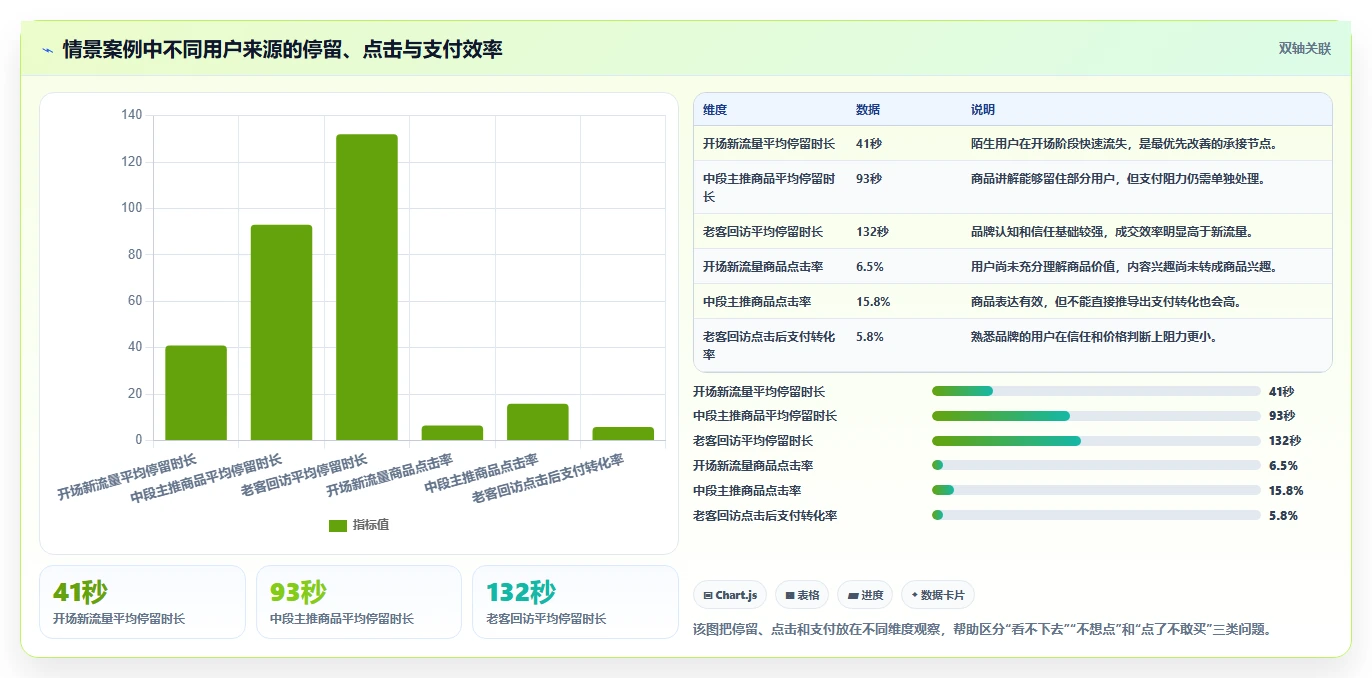Image resolution: width=1372 pixels, height=678 pixels.
Task: Click description starting 陌生用户在开场阶段快速流失
Action: 1124,143
